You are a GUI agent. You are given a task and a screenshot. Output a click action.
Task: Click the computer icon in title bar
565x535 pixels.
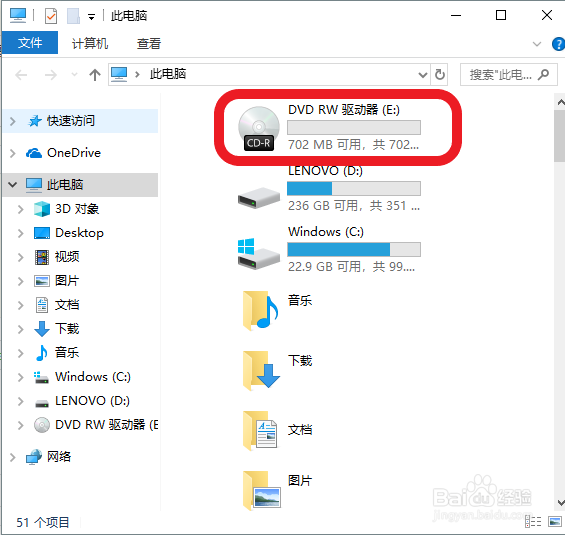(x=18, y=15)
